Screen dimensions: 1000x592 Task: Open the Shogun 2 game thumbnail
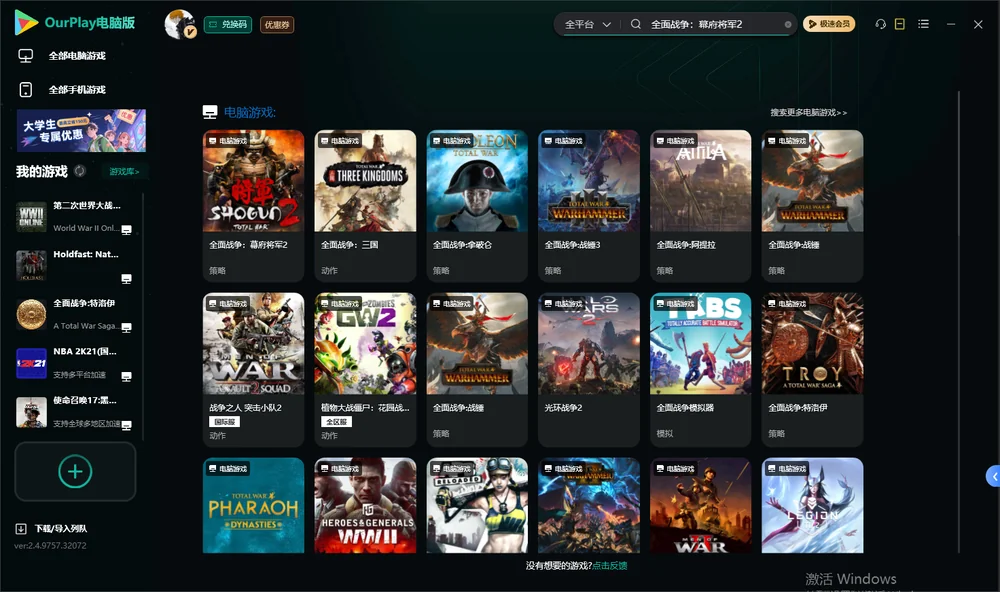[x=253, y=181]
